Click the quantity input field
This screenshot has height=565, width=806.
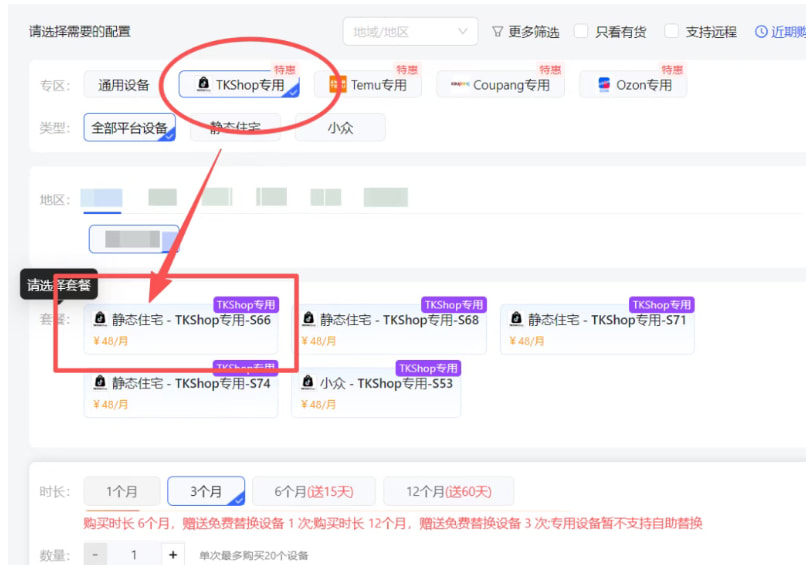tap(134, 555)
